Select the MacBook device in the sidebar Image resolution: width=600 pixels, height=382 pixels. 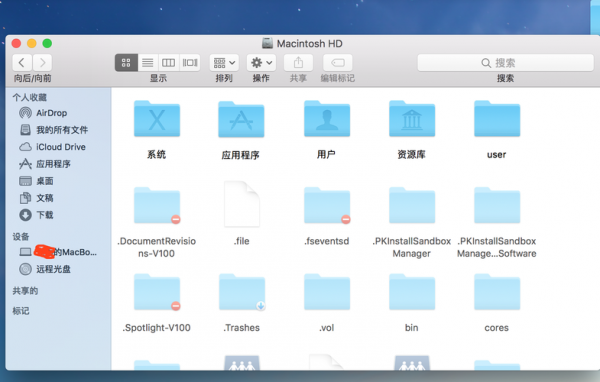tap(58, 252)
